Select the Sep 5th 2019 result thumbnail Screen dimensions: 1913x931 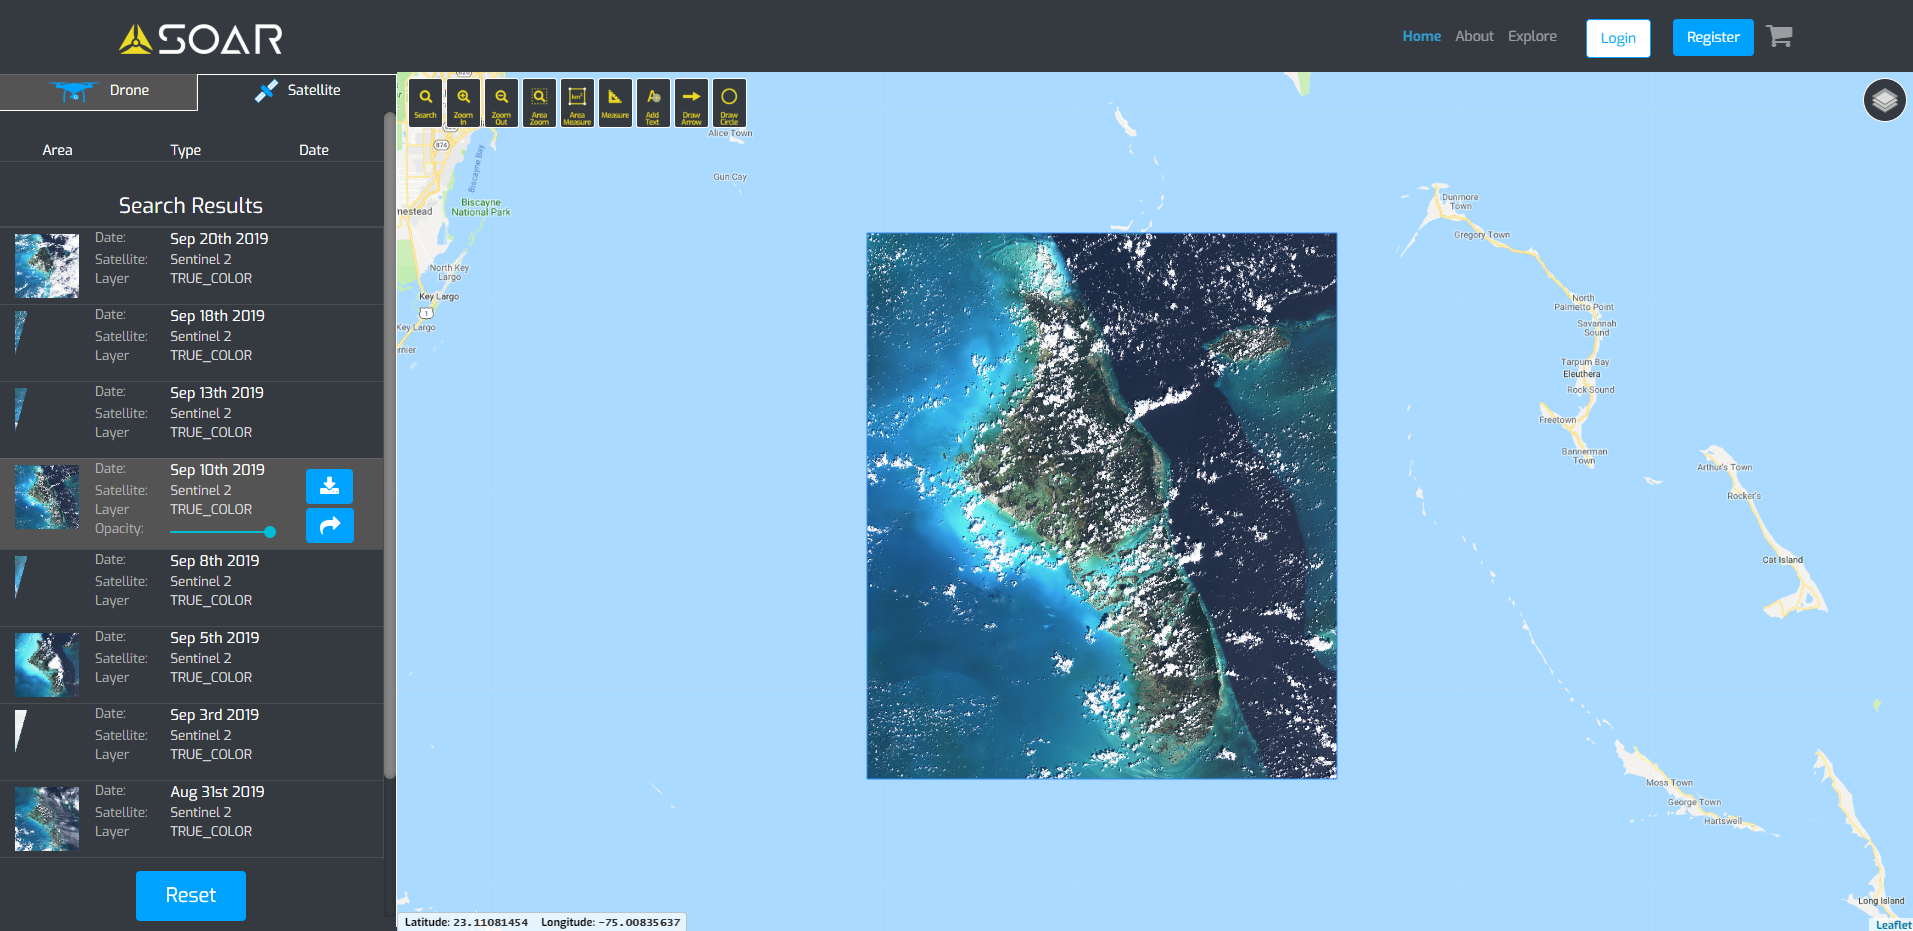coord(46,664)
